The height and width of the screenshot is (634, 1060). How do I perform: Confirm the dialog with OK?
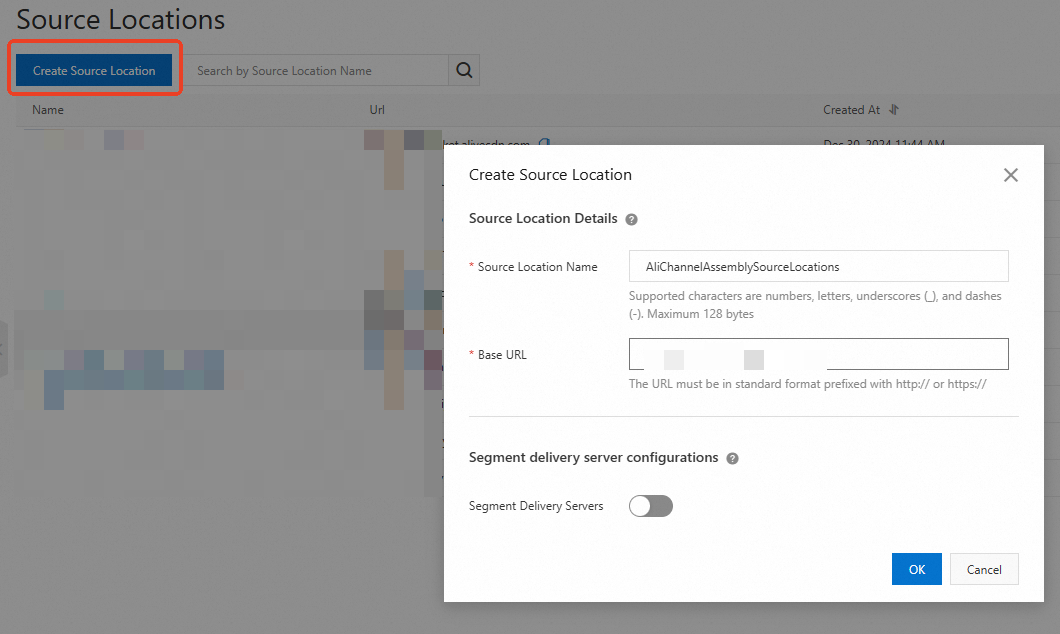point(916,569)
